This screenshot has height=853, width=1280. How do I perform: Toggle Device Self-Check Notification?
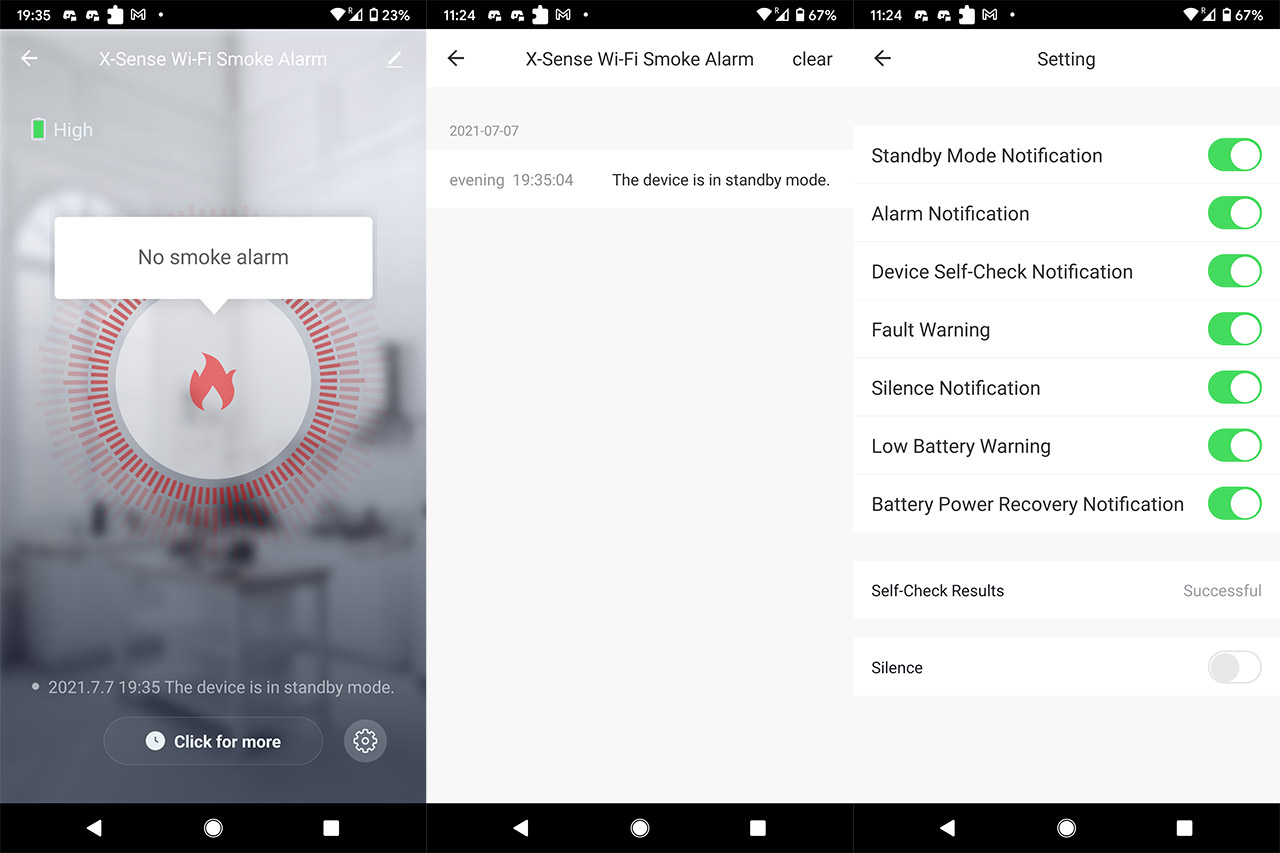point(1235,271)
